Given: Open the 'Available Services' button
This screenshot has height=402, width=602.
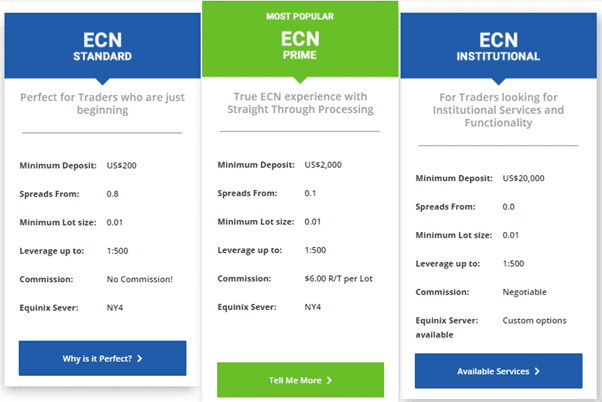Looking at the screenshot, I should (x=498, y=371).
